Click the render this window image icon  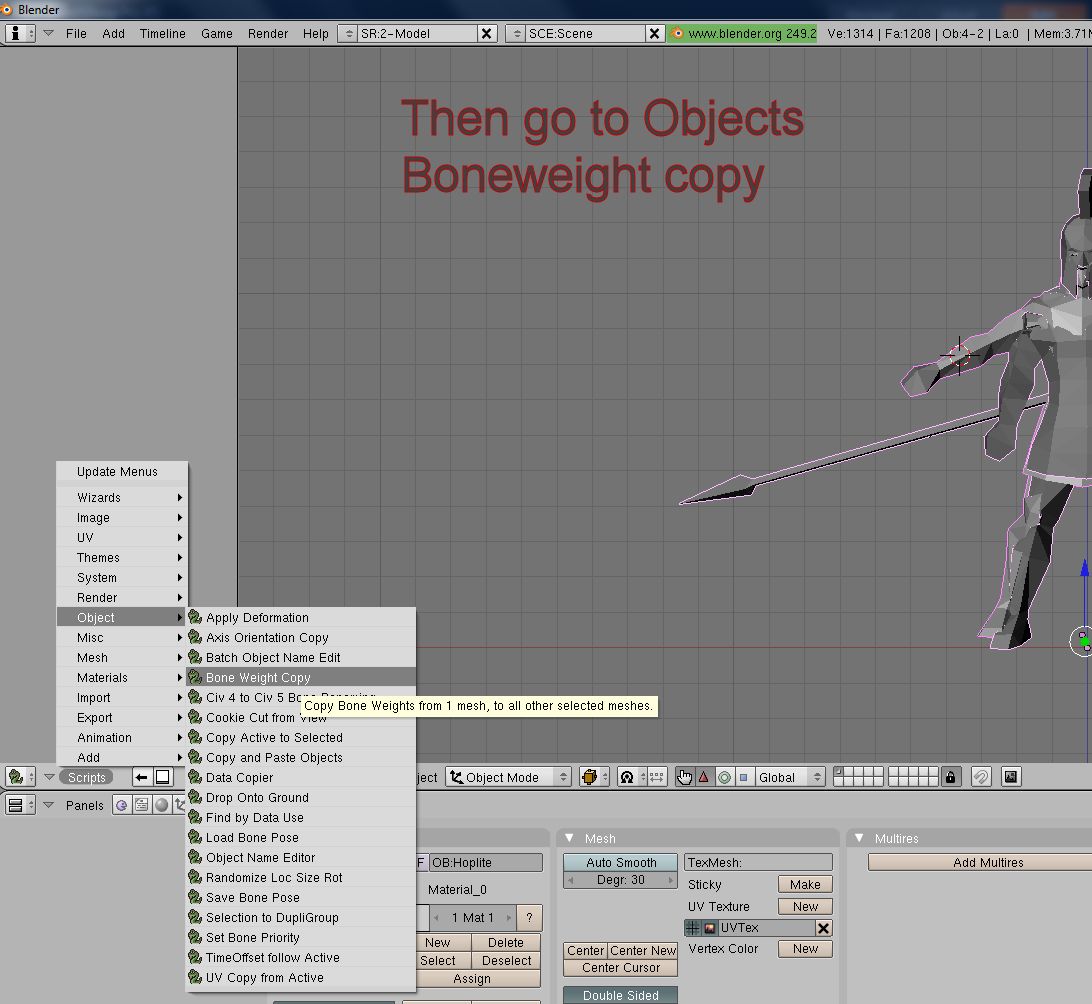pos(1011,777)
